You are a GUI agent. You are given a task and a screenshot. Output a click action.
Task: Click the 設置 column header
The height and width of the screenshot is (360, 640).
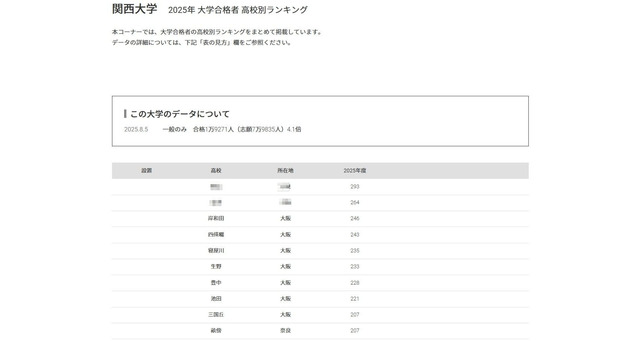147,171
